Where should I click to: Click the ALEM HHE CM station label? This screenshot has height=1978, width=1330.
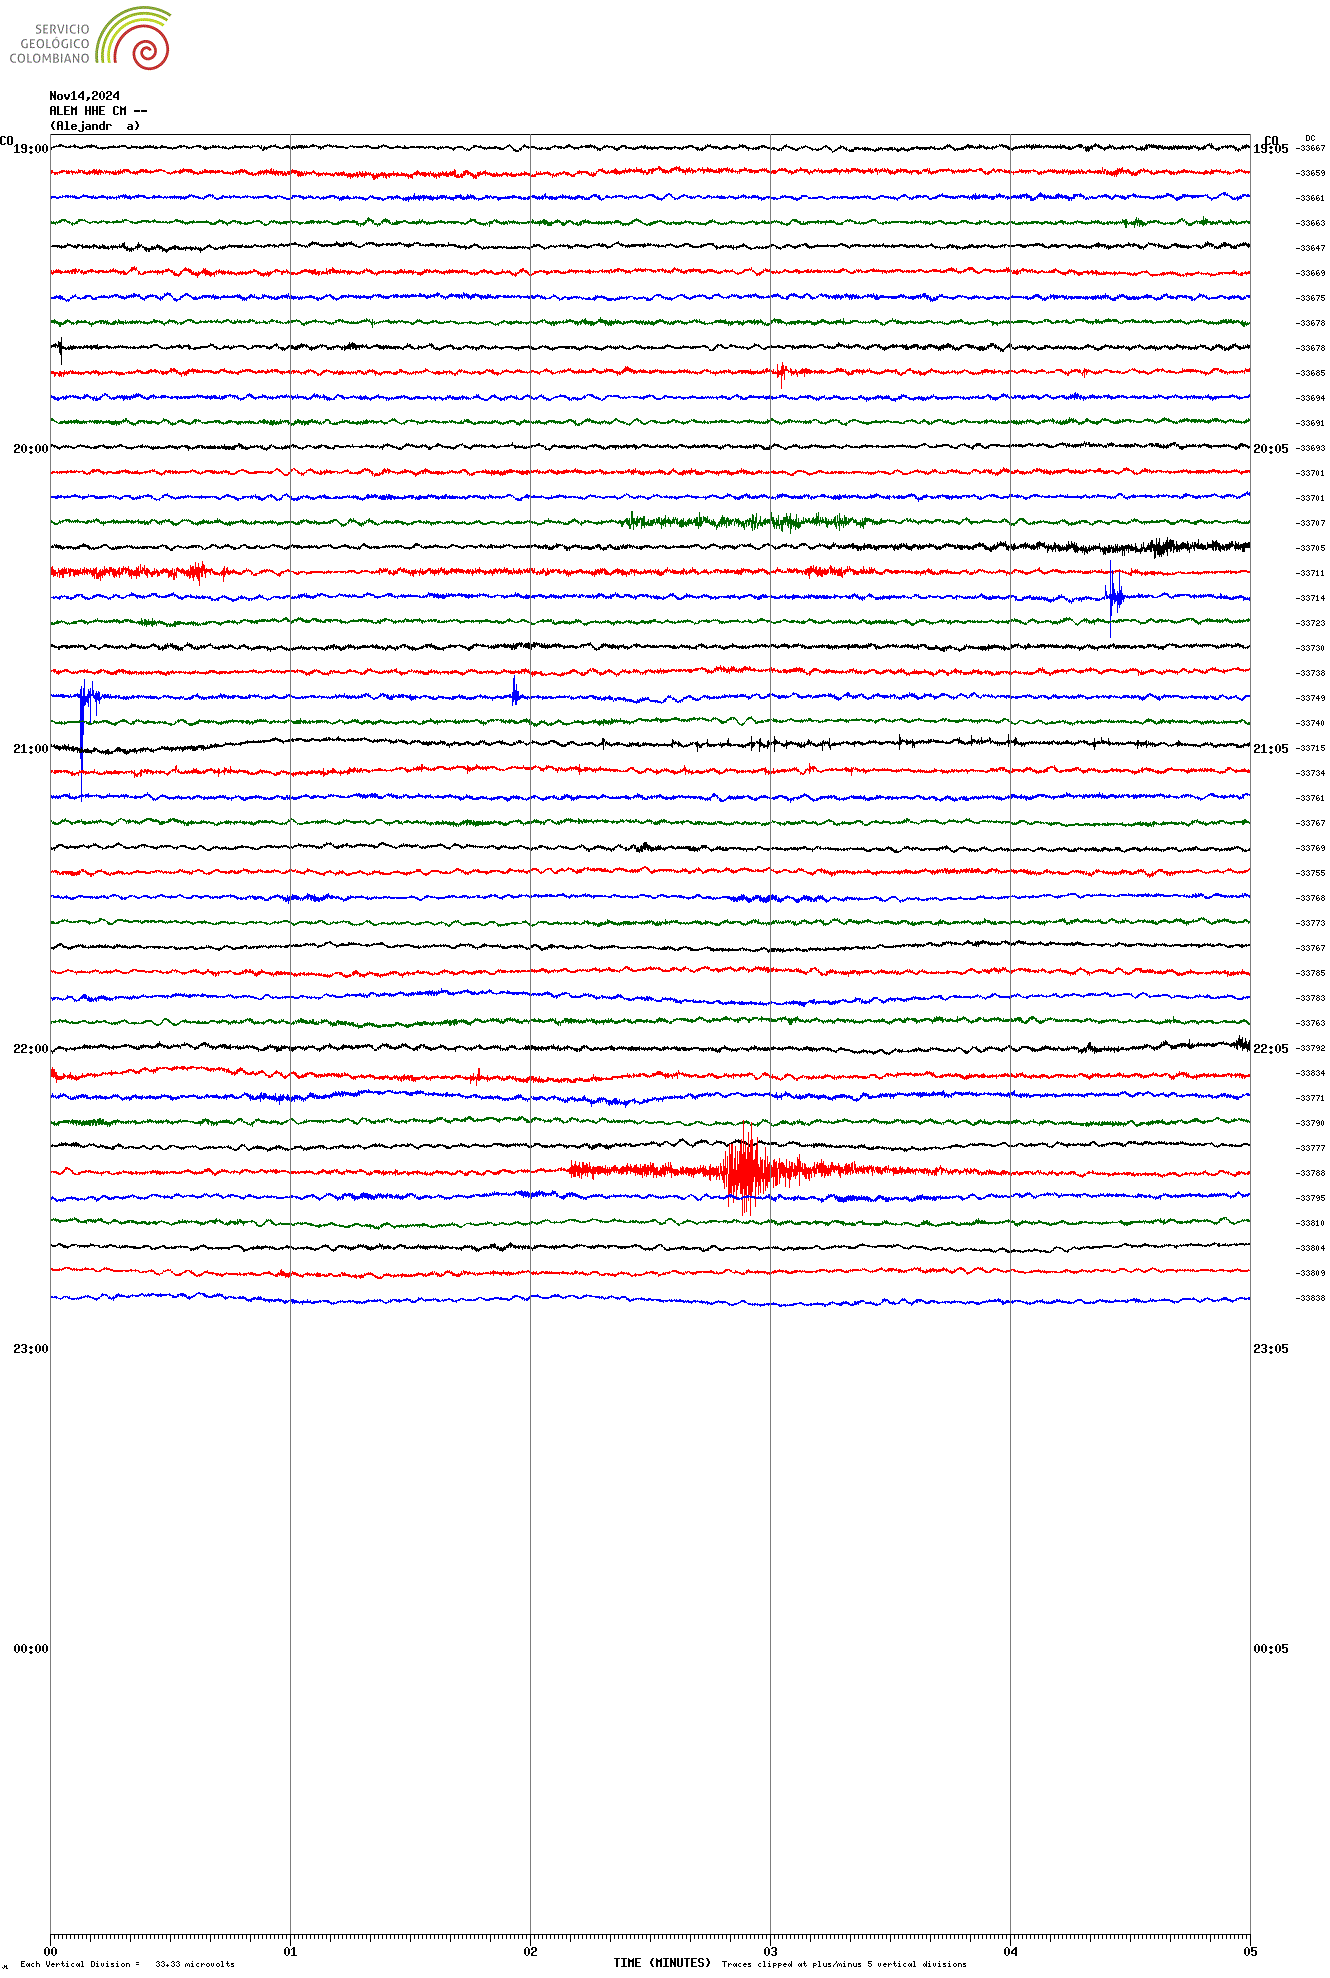point(98,111)
